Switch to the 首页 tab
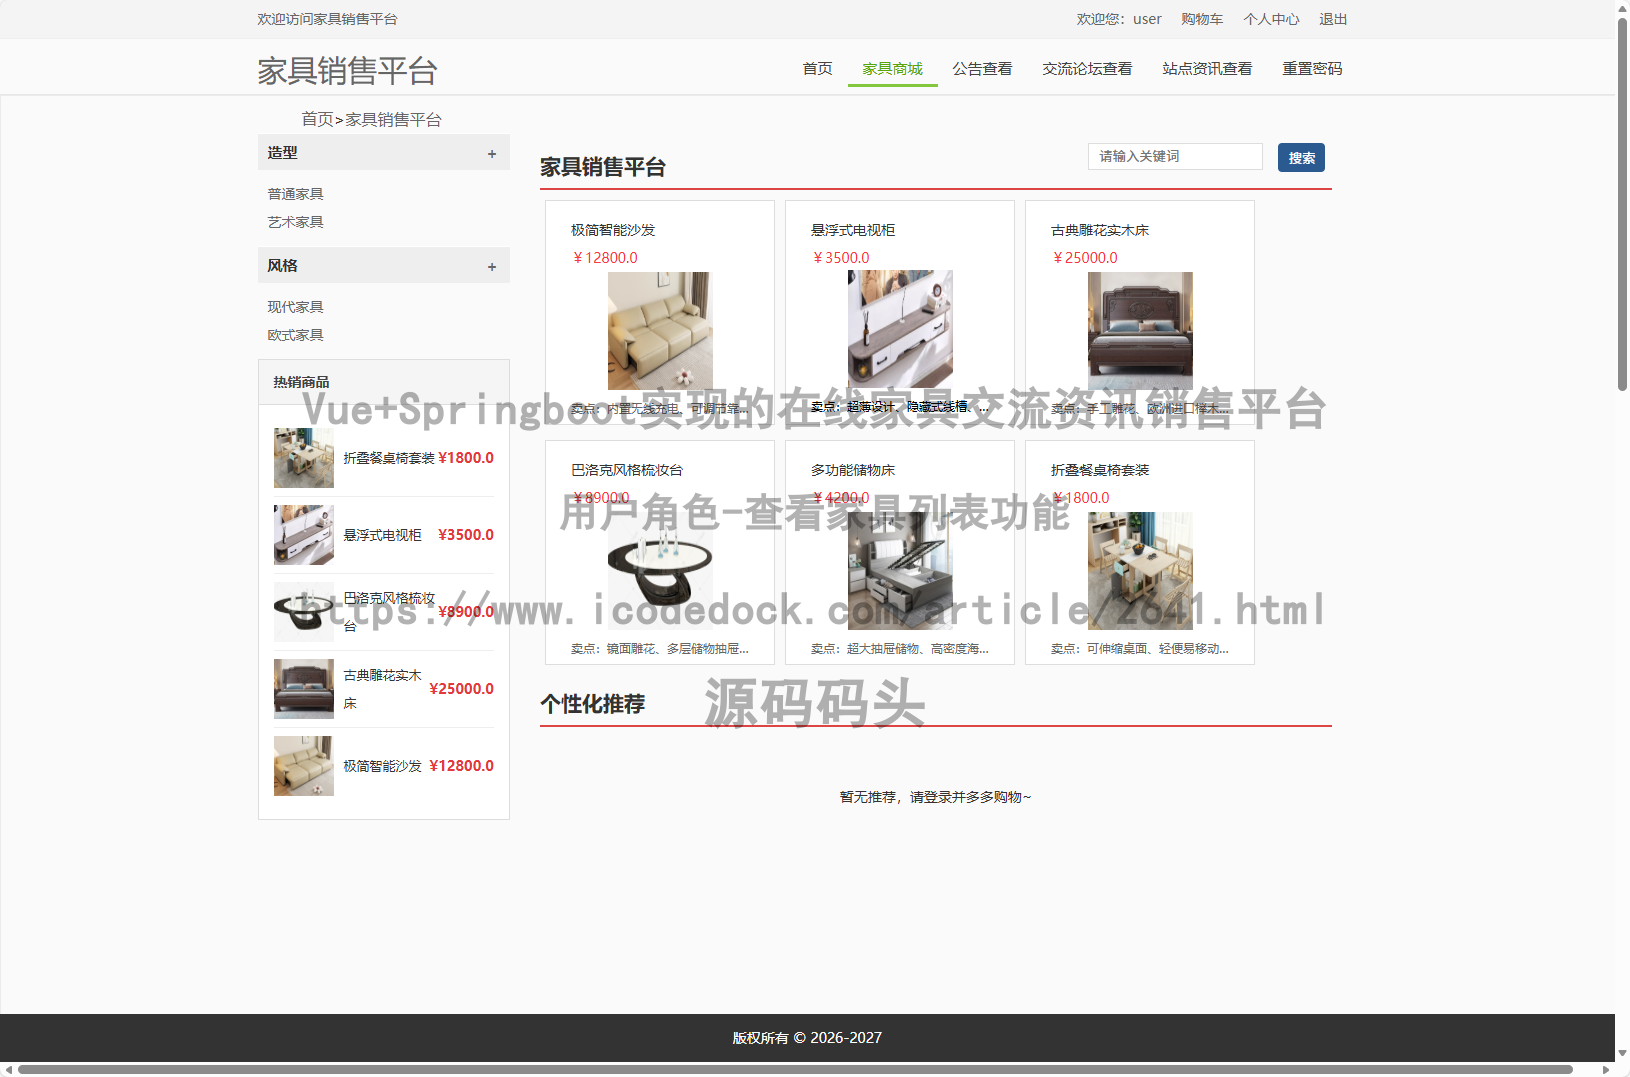 pyautogui.click(x=816, y=68)
